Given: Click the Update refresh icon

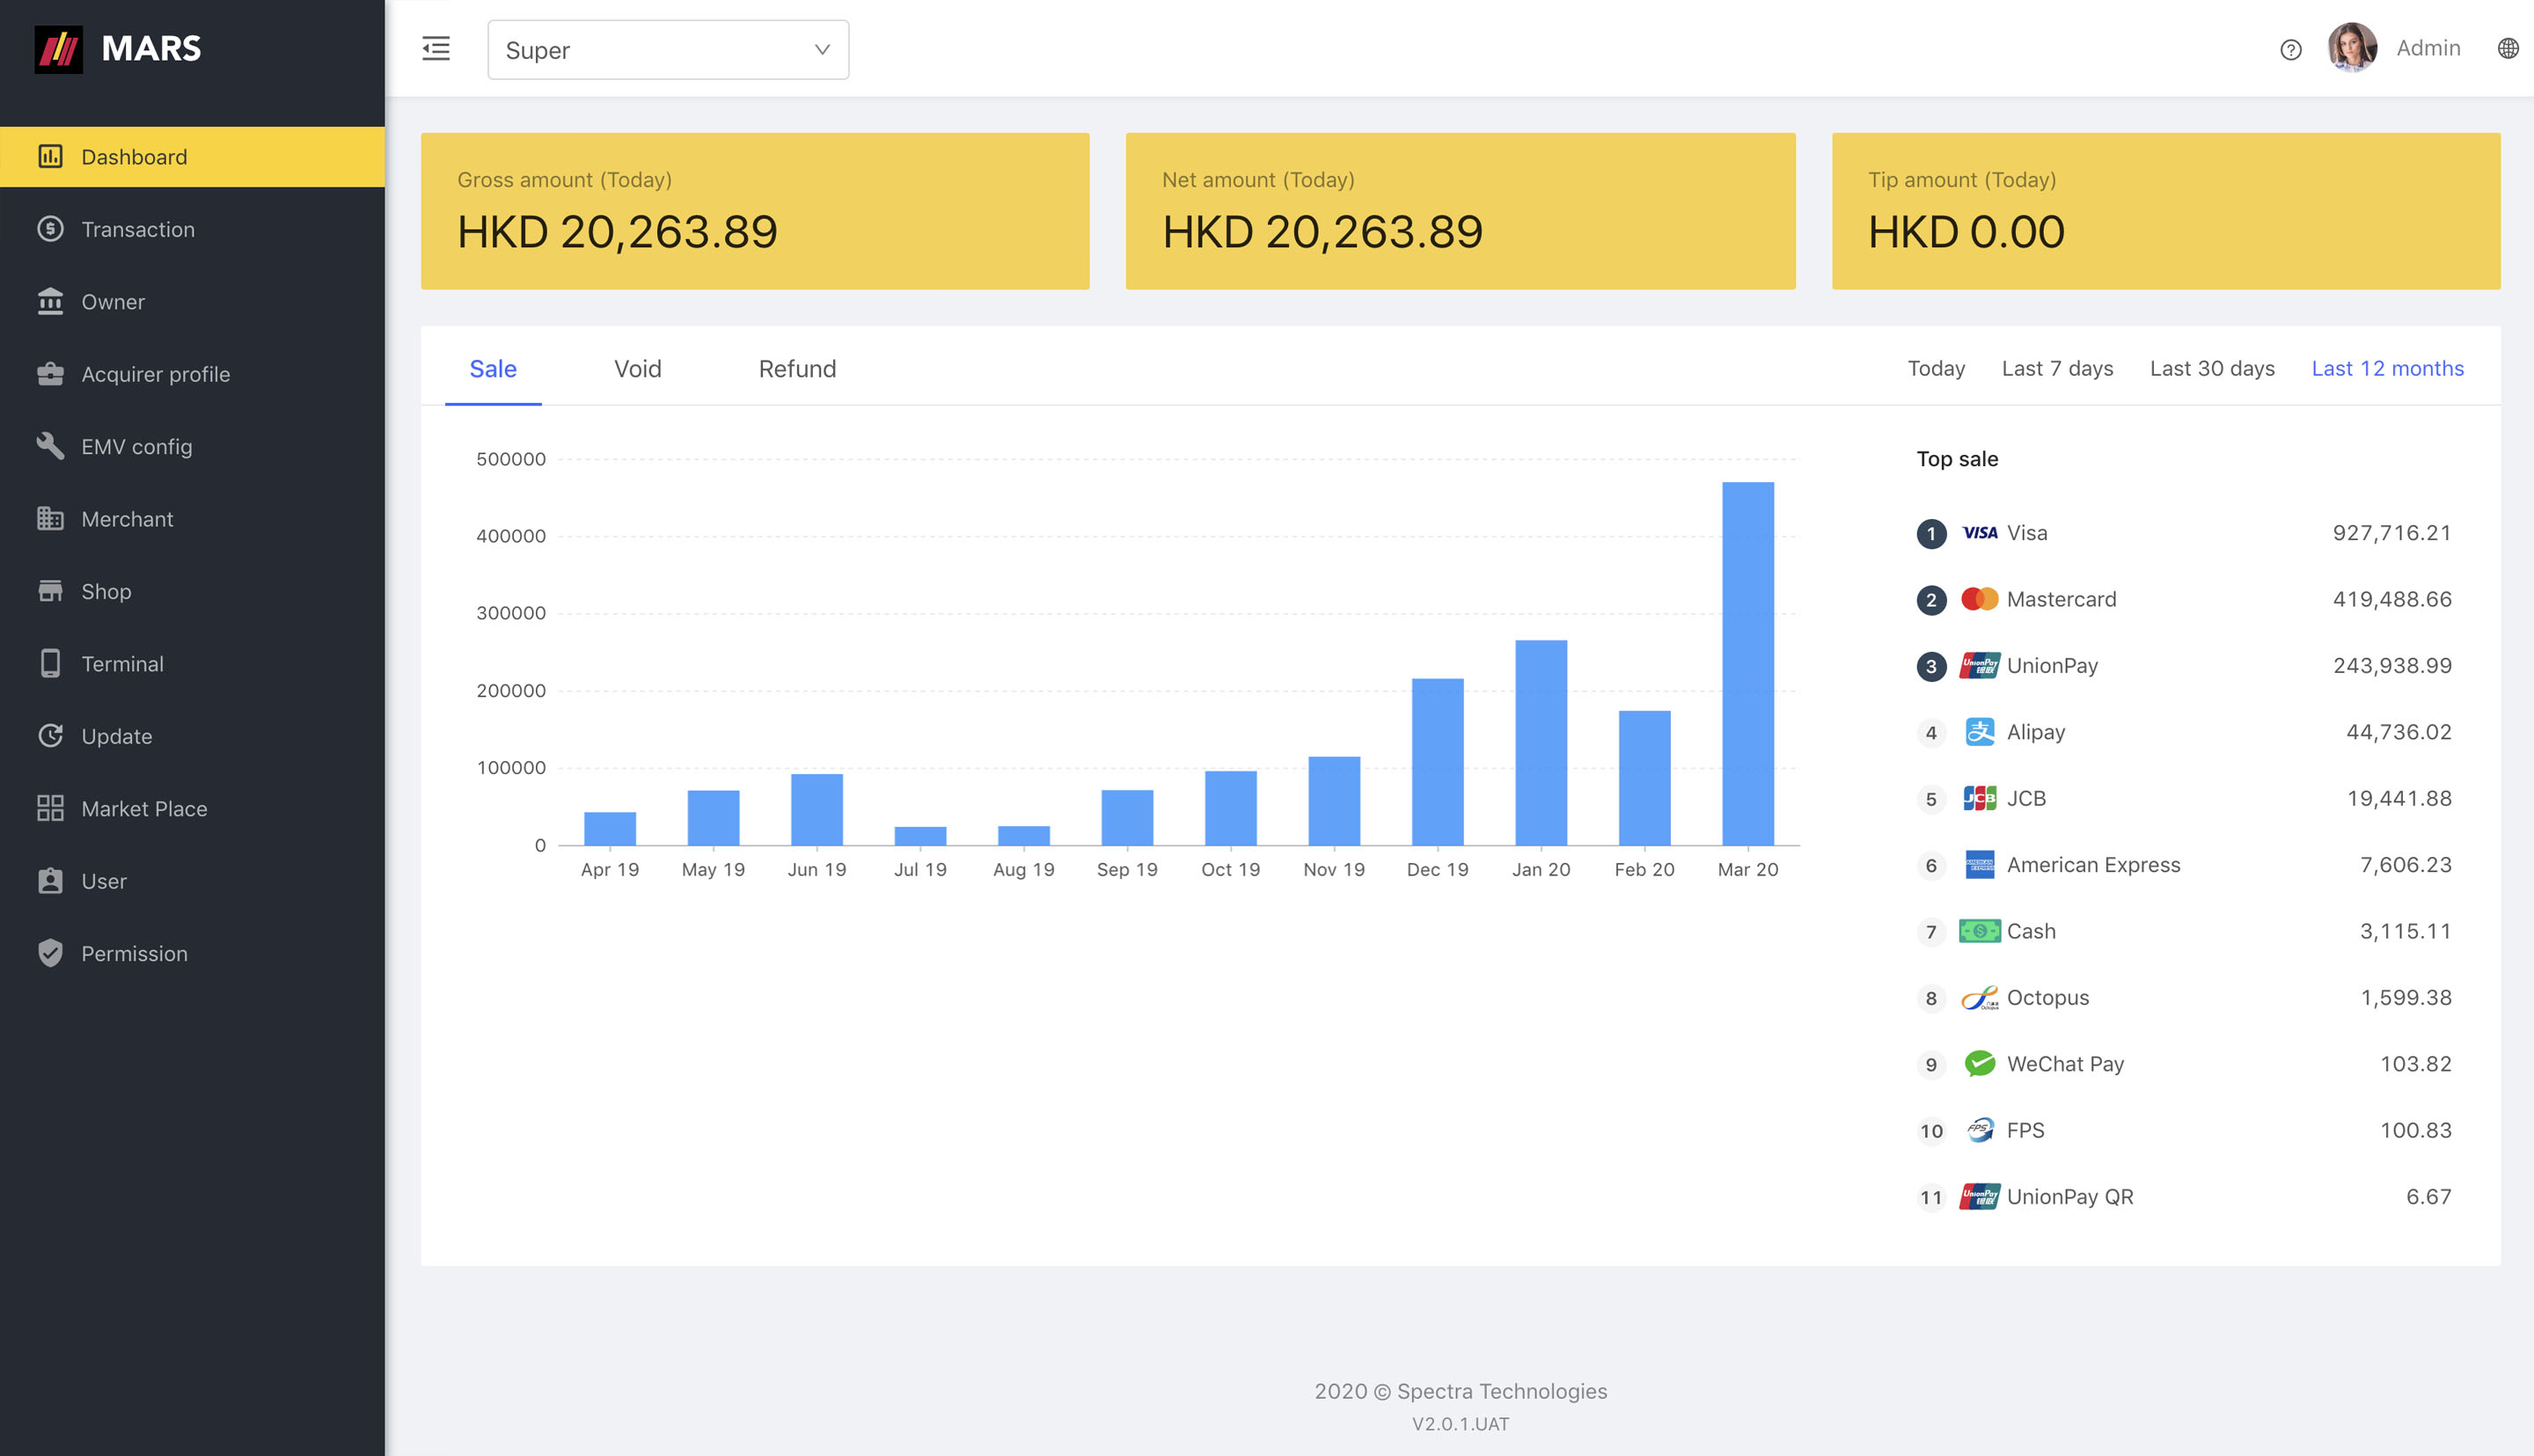Looking at the screenshot, I should point(50,736).
